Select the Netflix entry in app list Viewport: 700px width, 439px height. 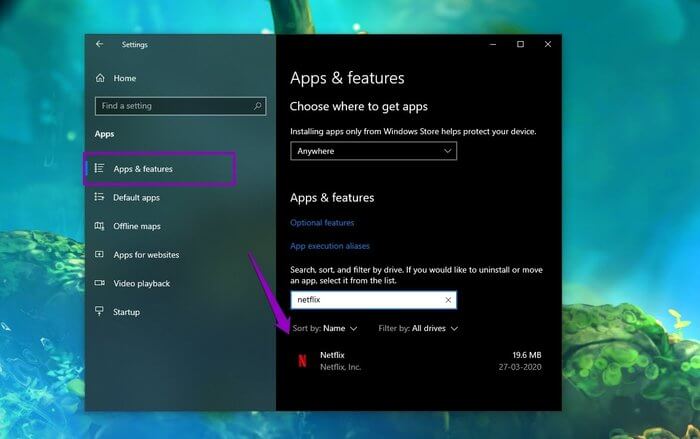420,360
